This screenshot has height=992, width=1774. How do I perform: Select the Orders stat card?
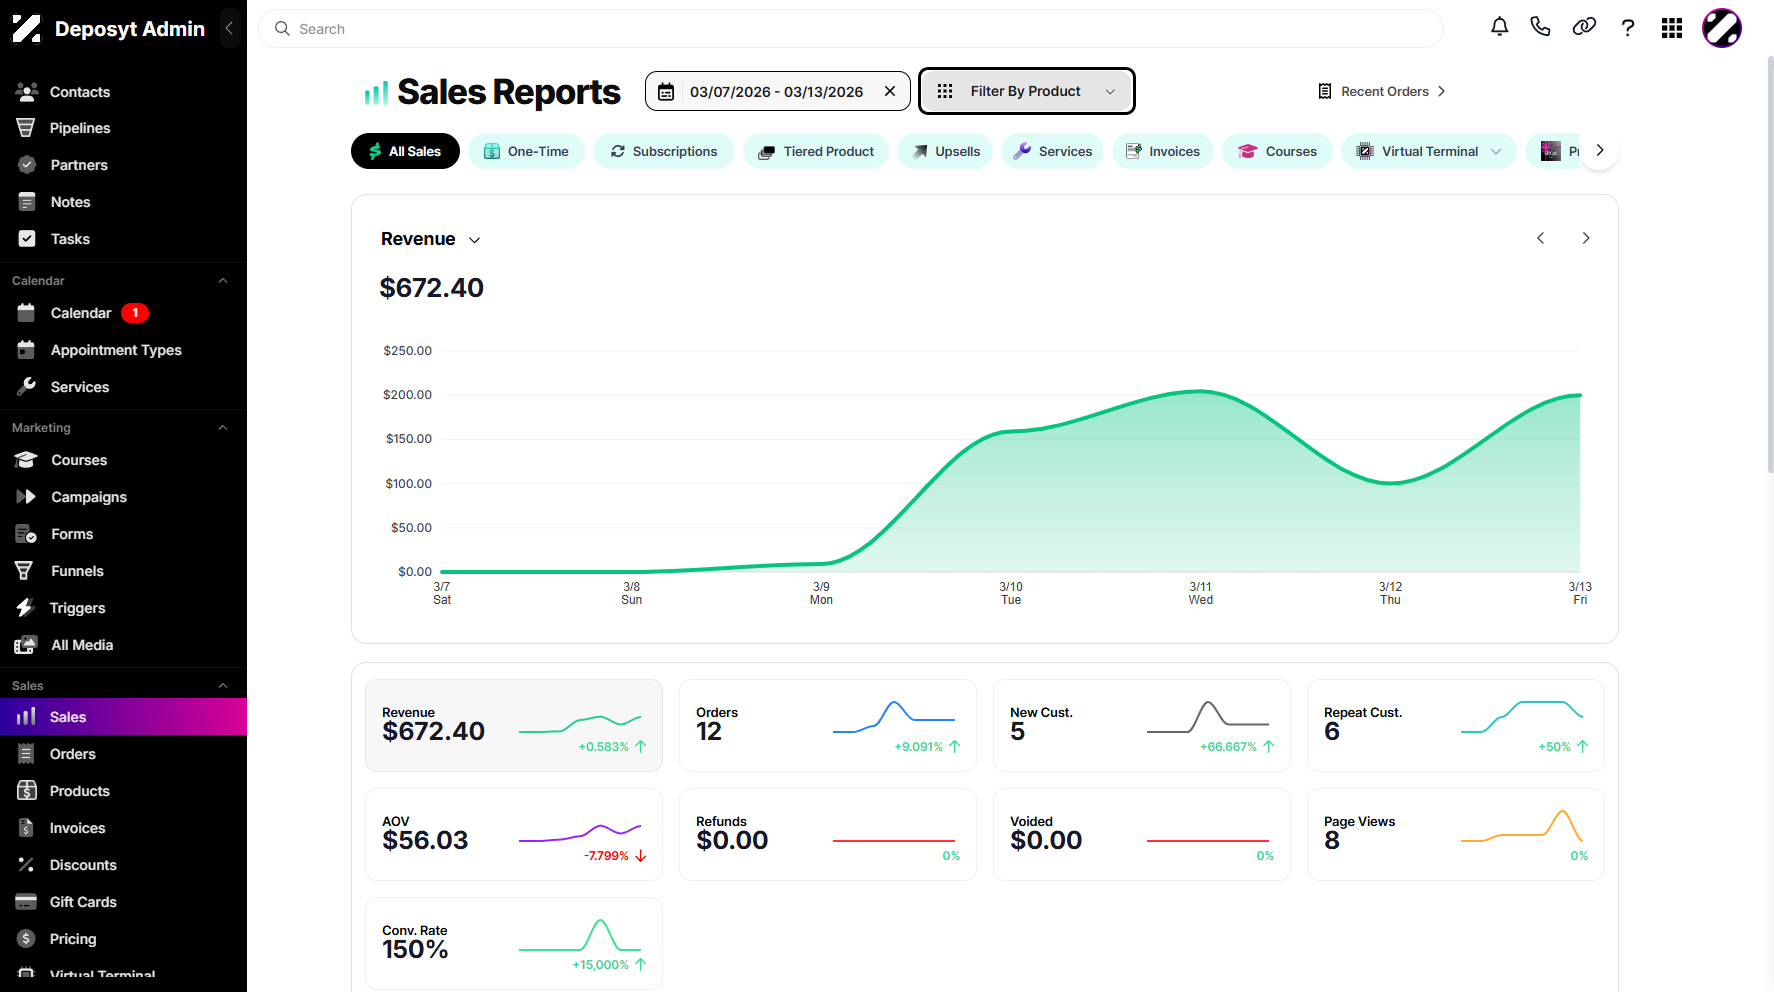tap(828, 726)
